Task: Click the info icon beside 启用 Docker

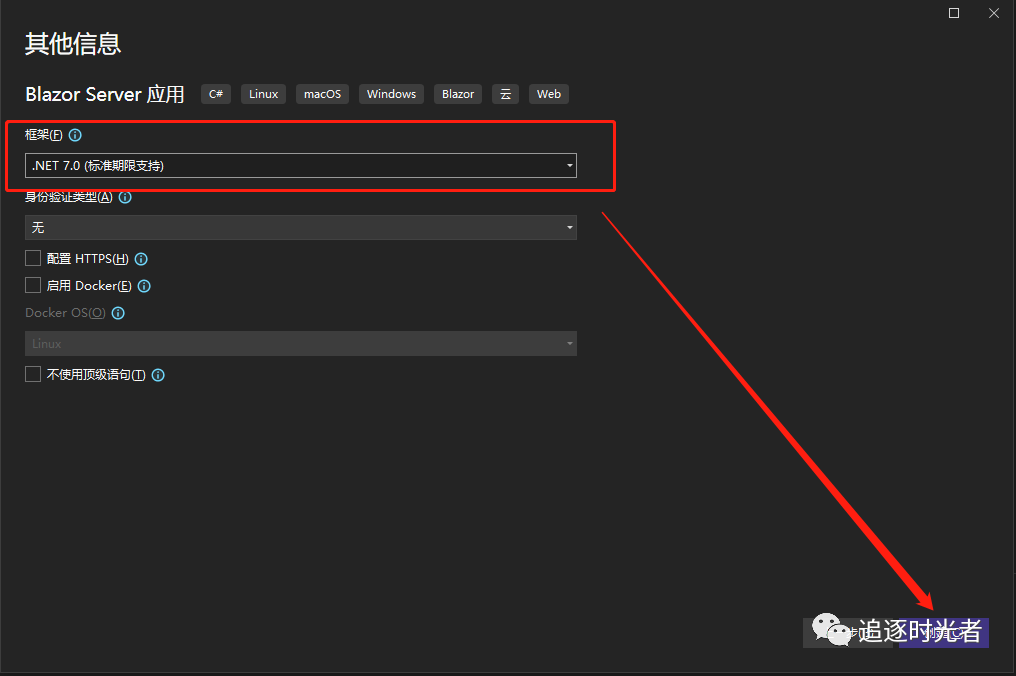Action: coord(144,286)
